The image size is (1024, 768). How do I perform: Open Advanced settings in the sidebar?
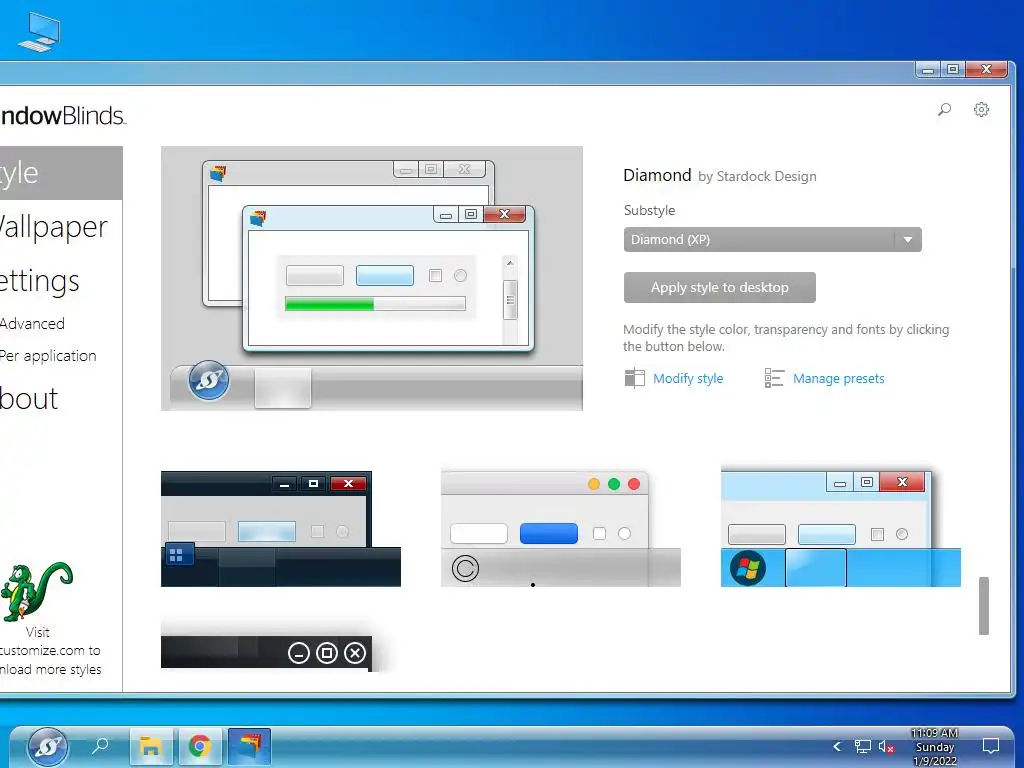(x=32, y=323)
